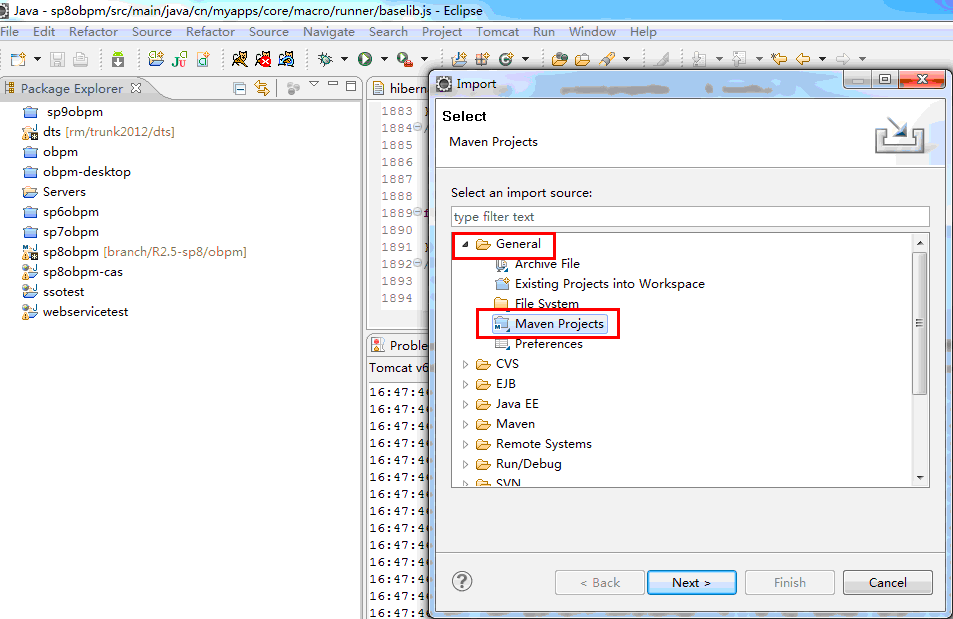Open the Navigate menu
Viewport: 953px width, 619px height.
(x=329, y=32)
